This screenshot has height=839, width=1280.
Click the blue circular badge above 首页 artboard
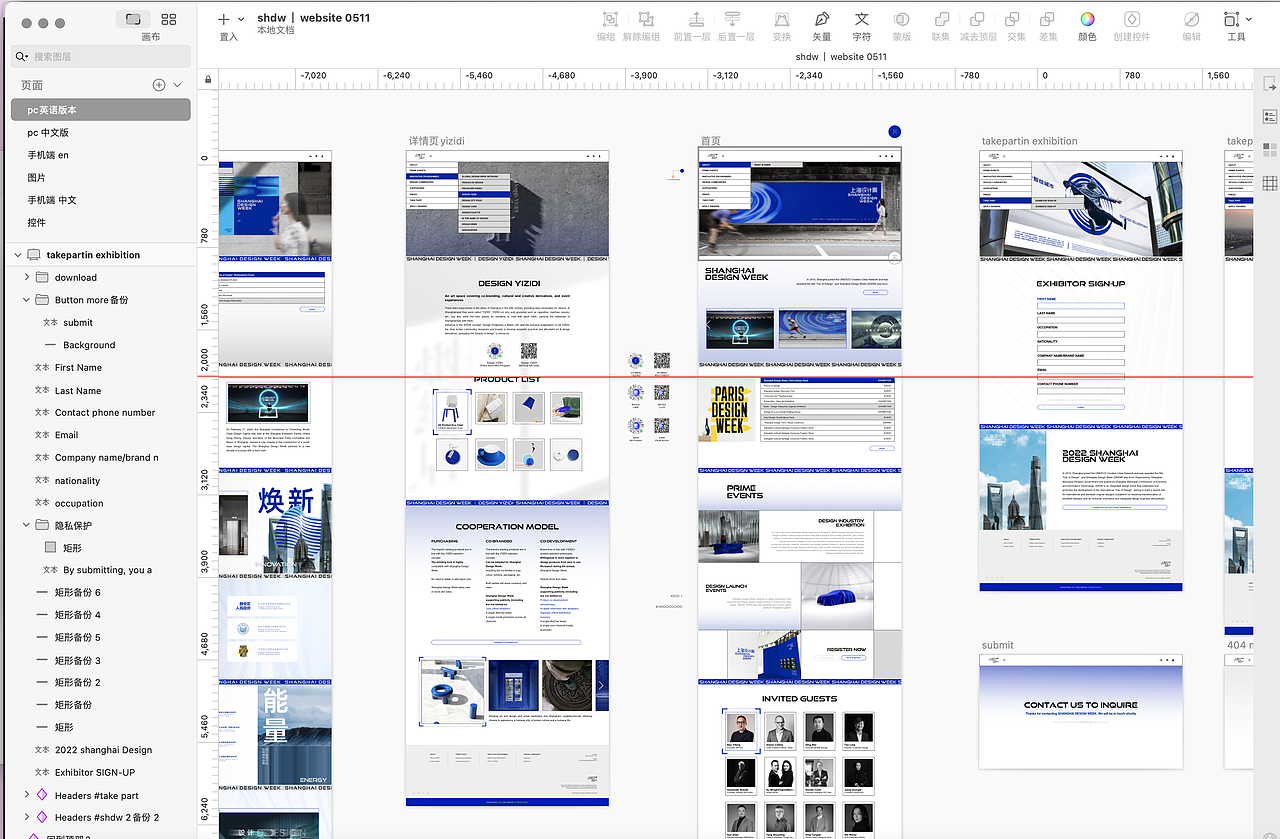pyautogui.click(x=894, y=132)
